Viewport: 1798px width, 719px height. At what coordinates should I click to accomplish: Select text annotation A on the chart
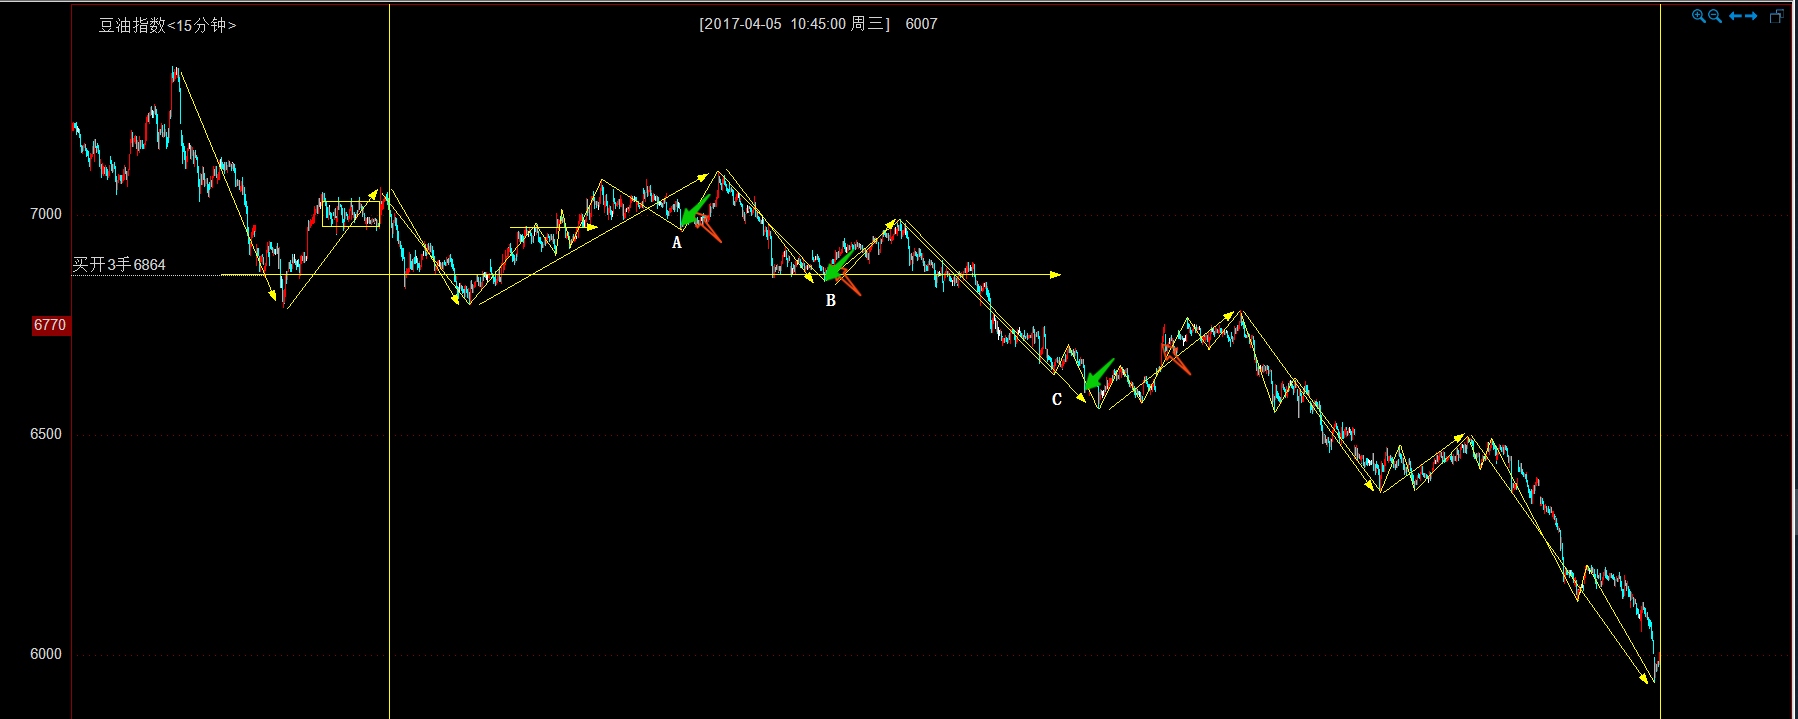[x=677, y=243]
